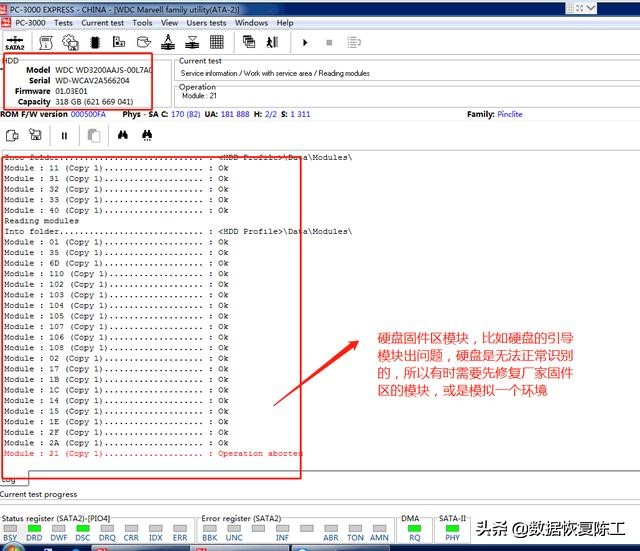The height and width of the screenshot is (551, 640).
Task: Open the Tests menu
Action: coord(63,23)
